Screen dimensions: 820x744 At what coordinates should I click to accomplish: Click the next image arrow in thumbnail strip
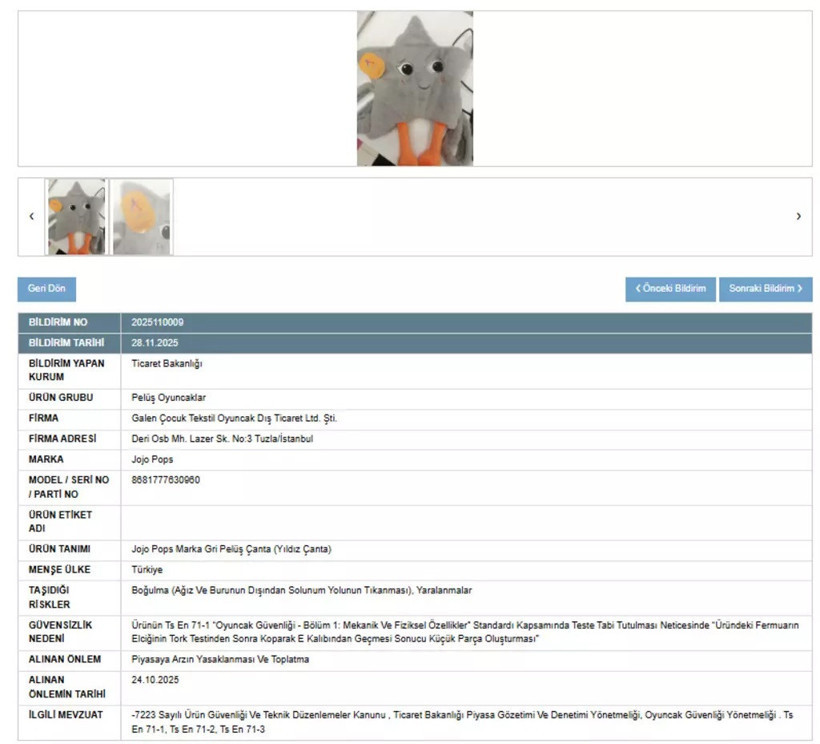tap(798, 216)
